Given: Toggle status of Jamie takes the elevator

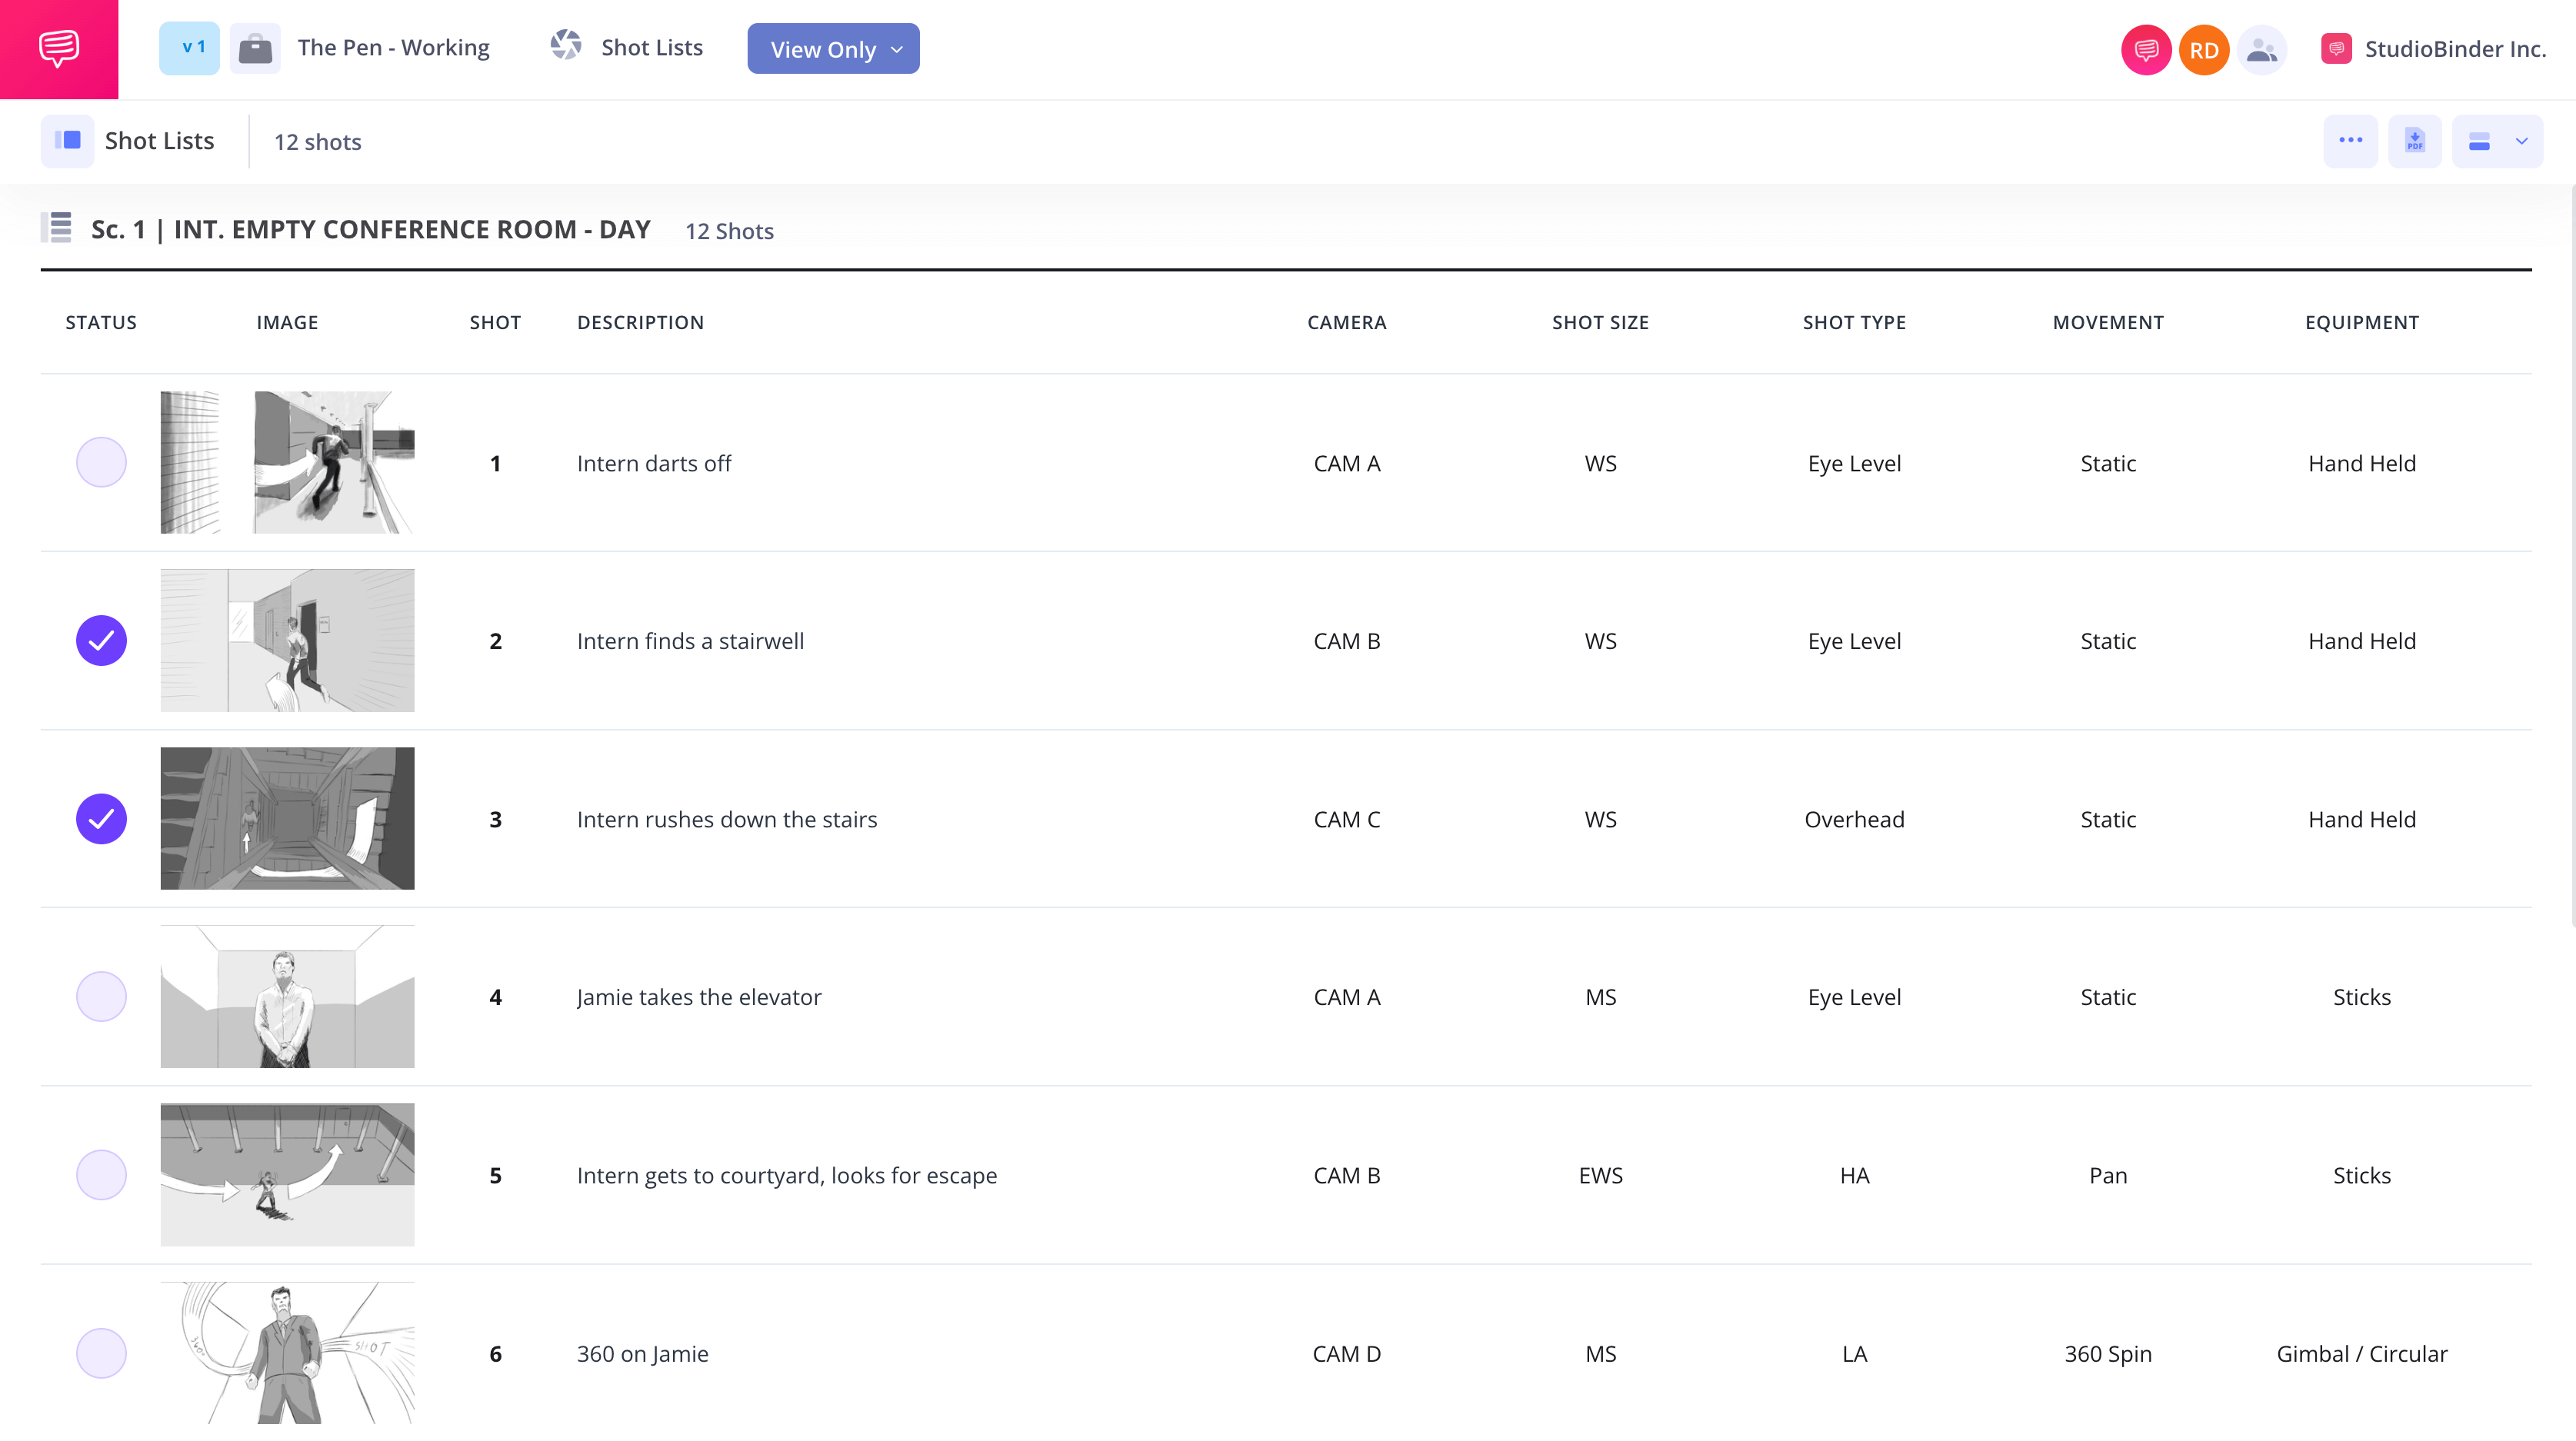Looking at the screenshot, I should [101, 996].
